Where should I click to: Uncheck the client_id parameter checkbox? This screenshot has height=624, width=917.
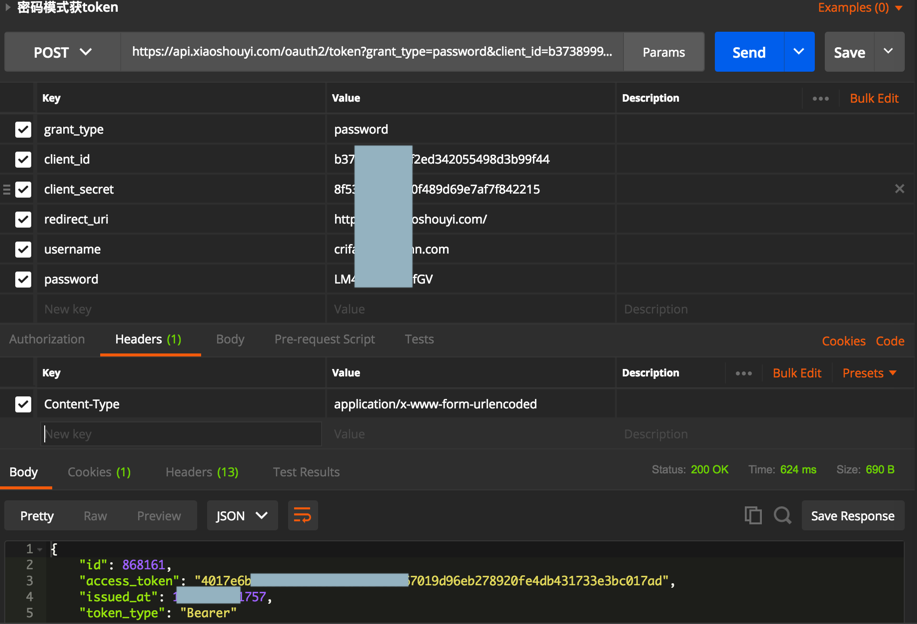(x=23, y=159)
